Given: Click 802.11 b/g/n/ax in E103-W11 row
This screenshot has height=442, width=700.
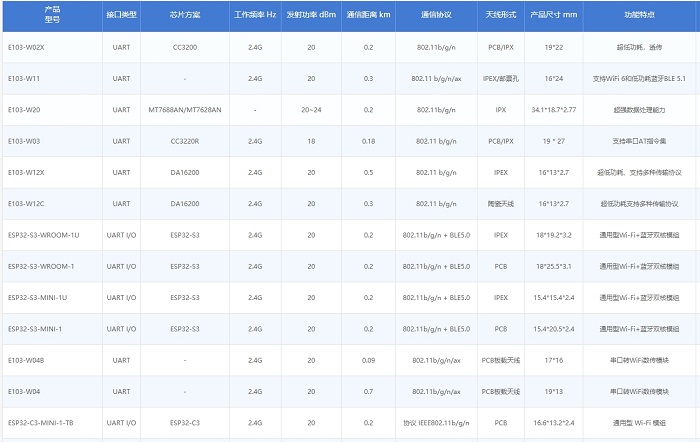Looking at the screenshot, I should [x=436, y=79].
